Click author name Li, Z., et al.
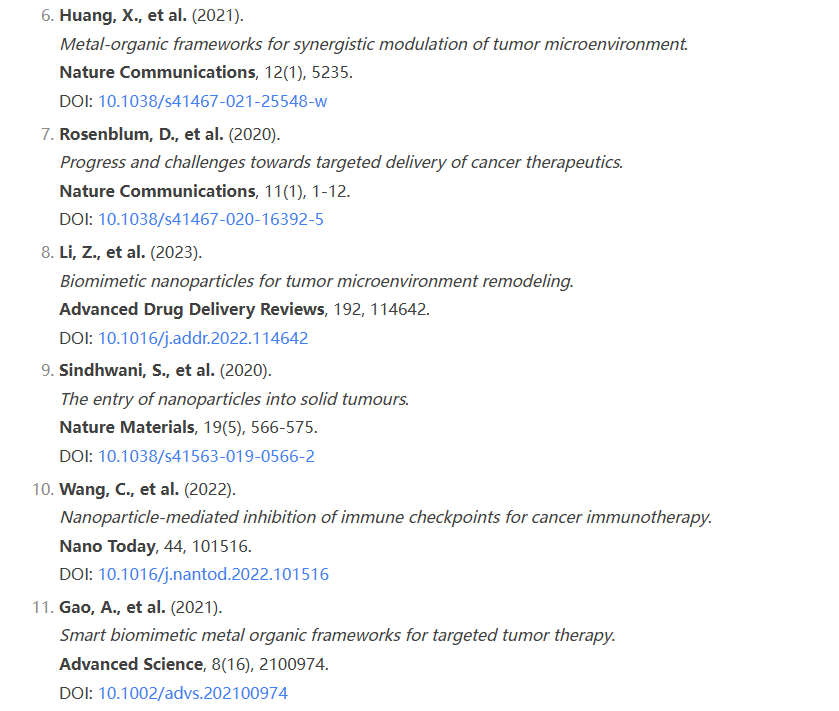This screenshot has width=839, height=711. tap(102, 253)
